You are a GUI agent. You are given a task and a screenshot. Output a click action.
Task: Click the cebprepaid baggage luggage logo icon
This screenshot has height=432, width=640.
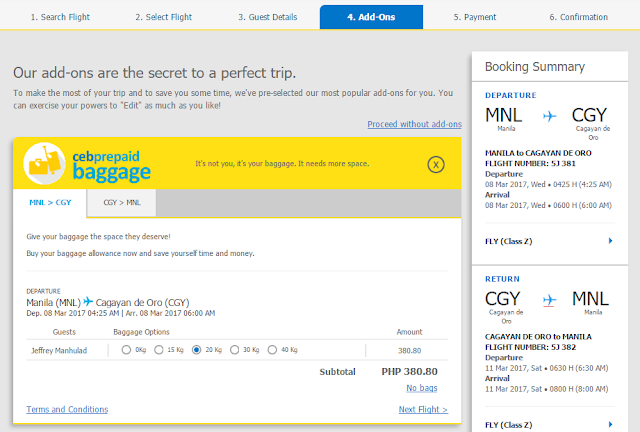tap(44, 163)
